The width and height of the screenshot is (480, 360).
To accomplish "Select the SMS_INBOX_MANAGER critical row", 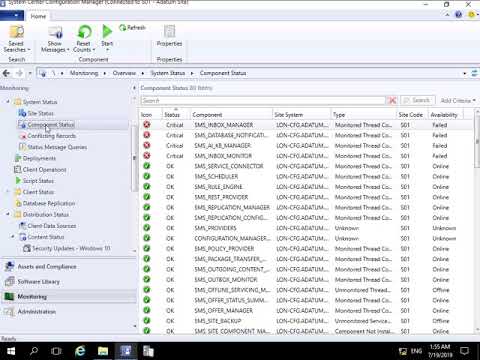I will [x=306, y=125].
